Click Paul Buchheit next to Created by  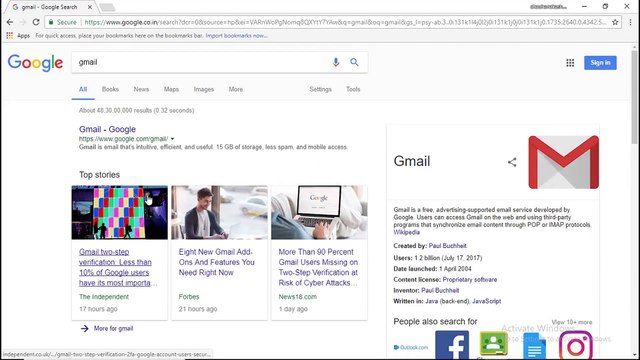click(447, 246)
